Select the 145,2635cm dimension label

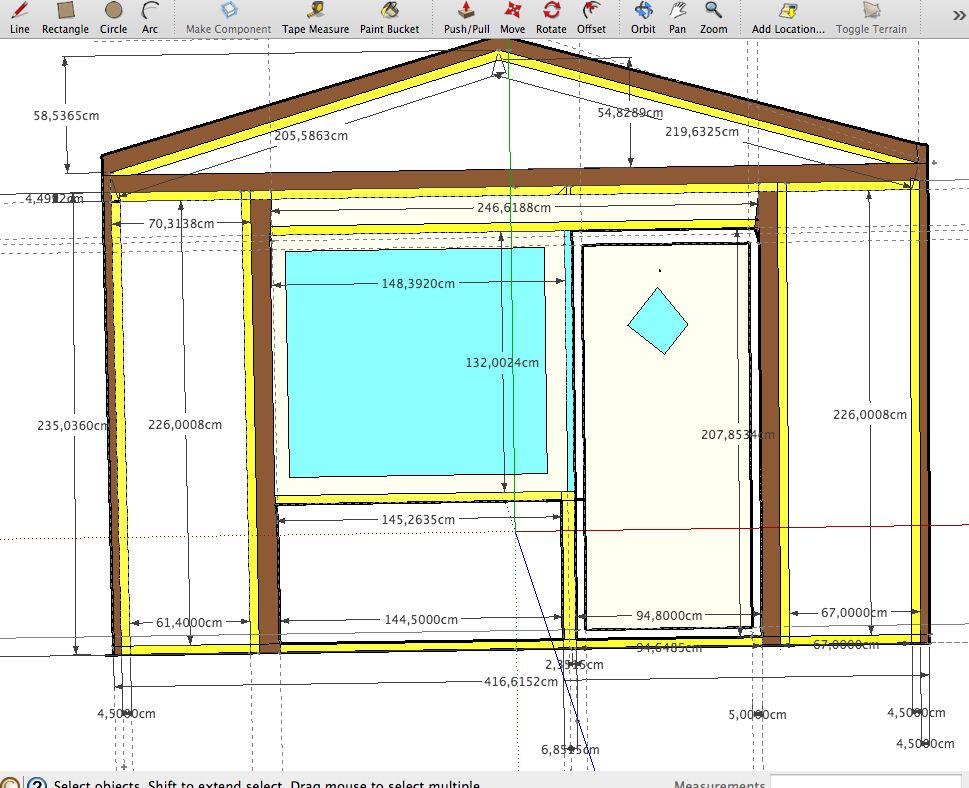pos(418,520)
